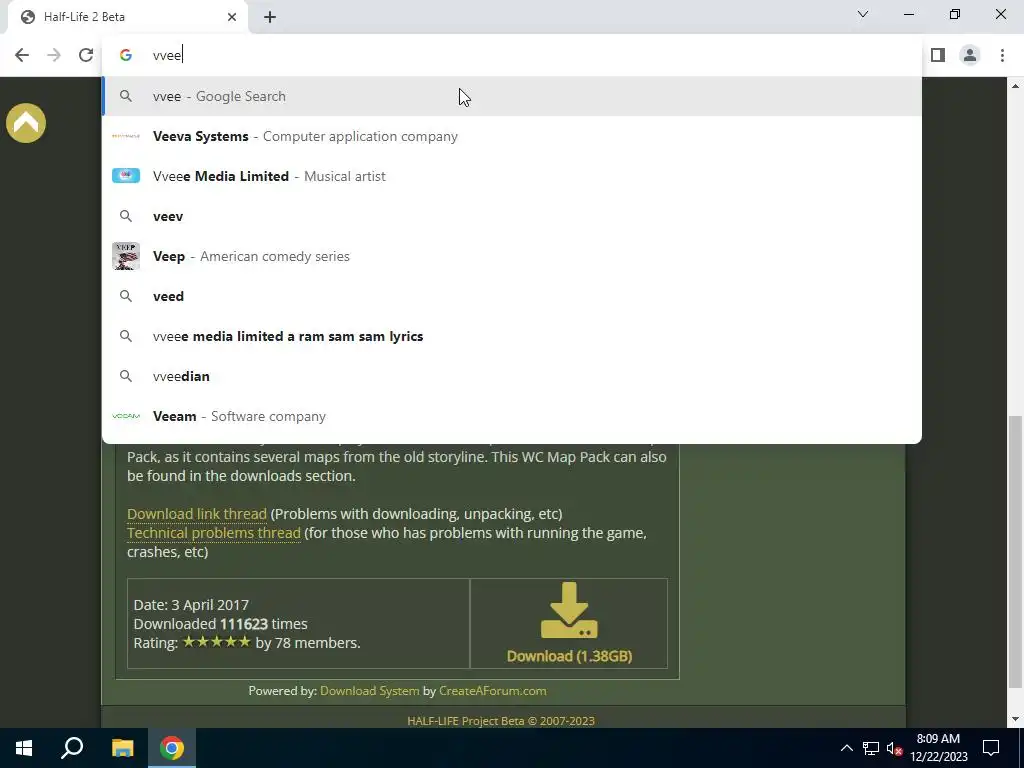Visit the CreateAForum.com link

492,690
